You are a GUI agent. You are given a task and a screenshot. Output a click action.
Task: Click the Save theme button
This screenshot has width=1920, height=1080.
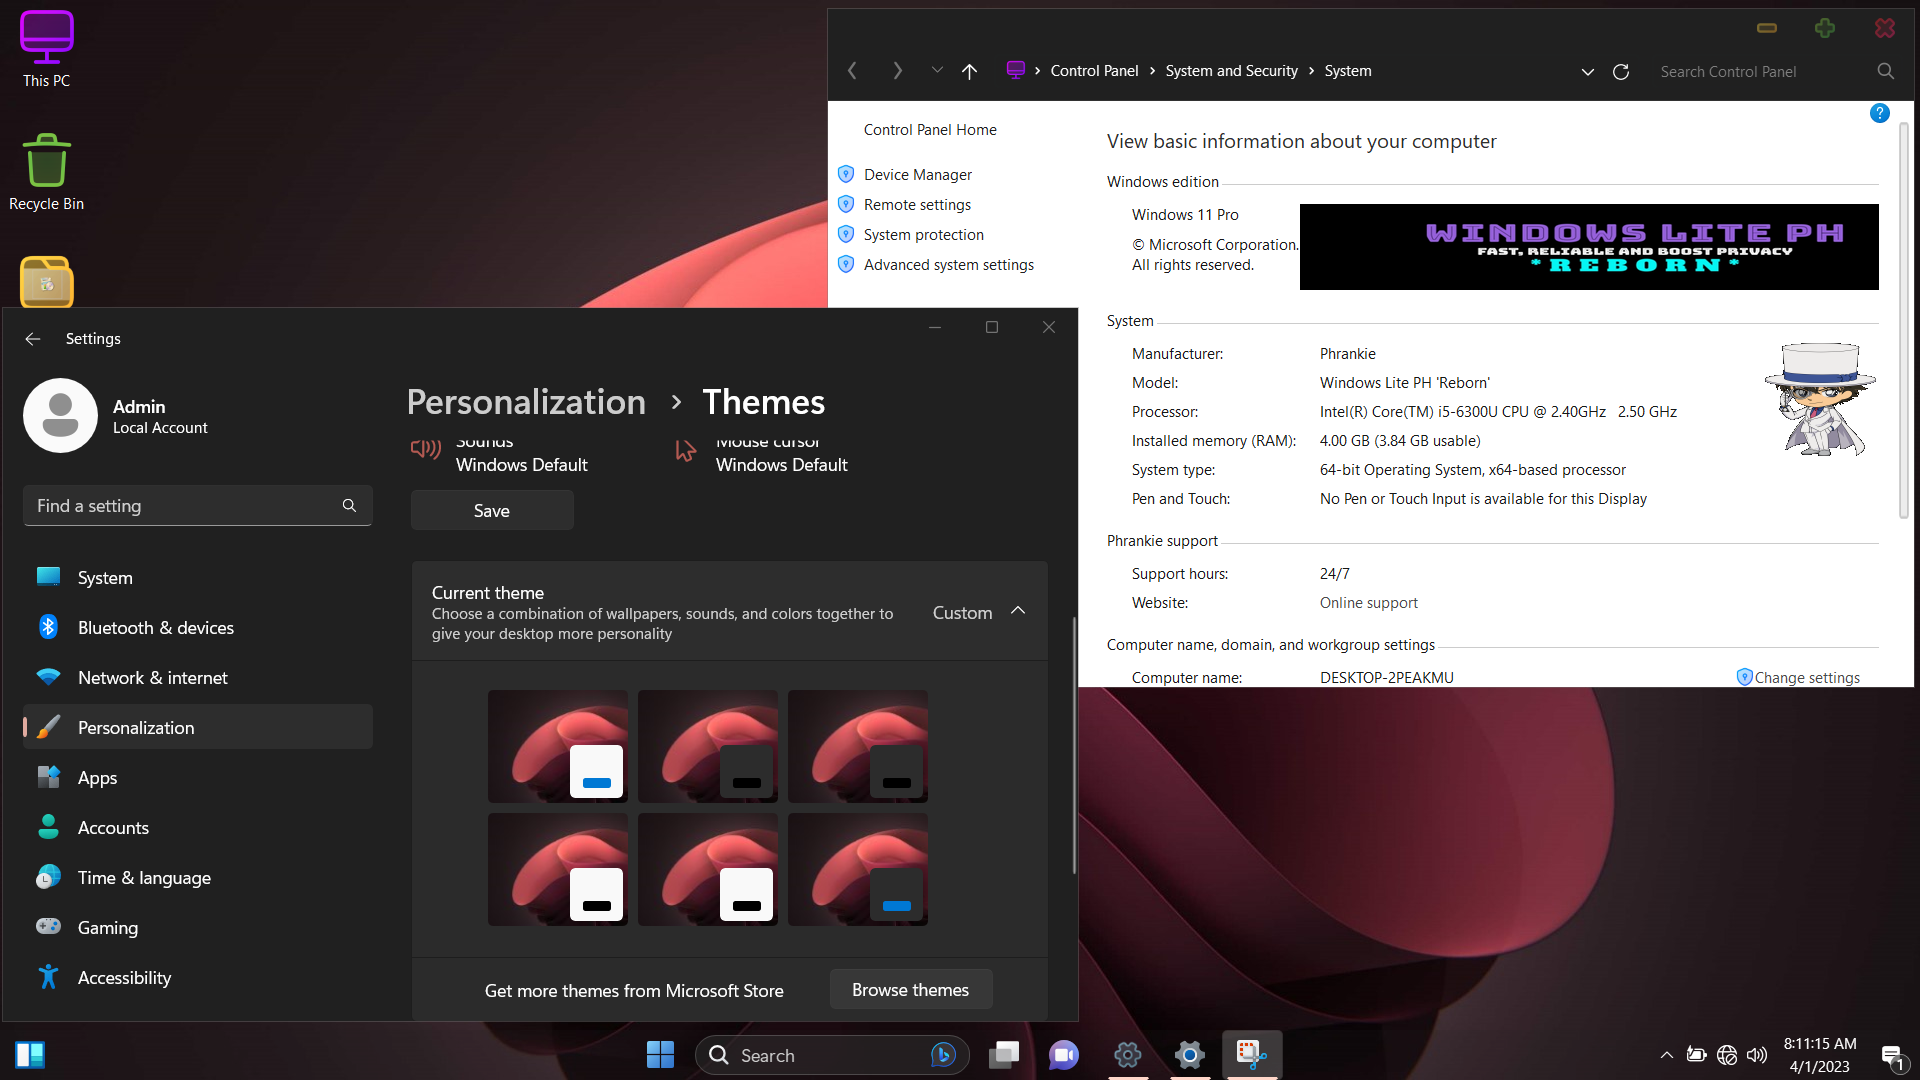[x=492, y=511]
